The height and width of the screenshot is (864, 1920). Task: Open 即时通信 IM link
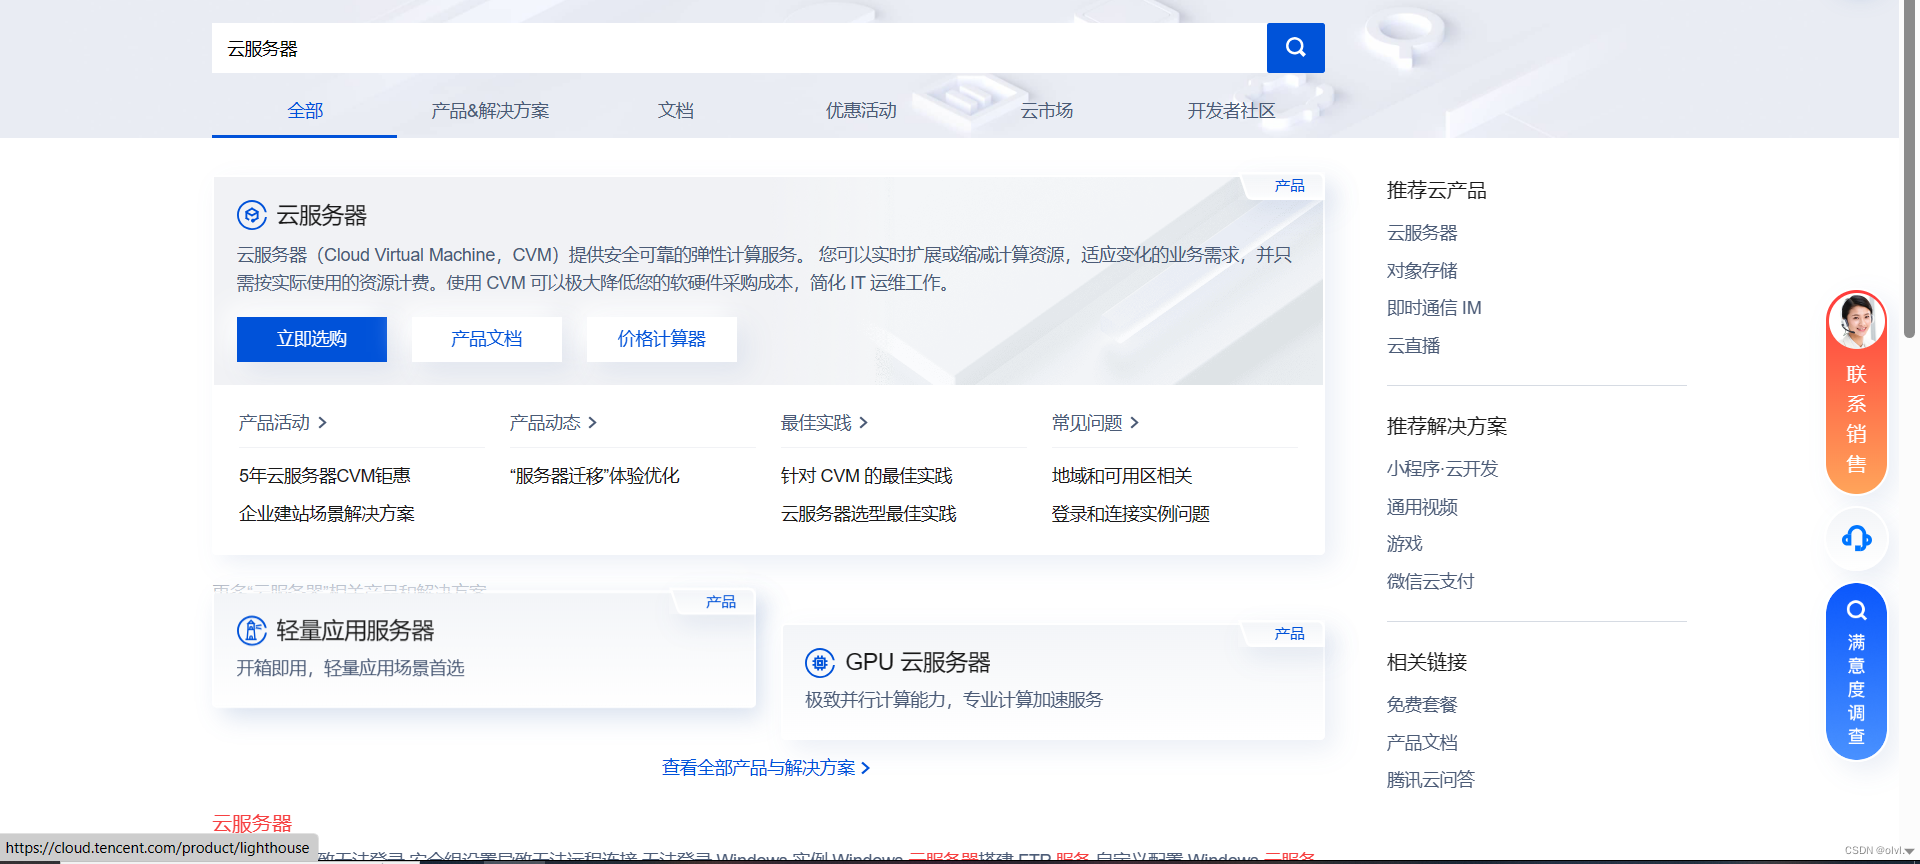(x=1434, y=308)
